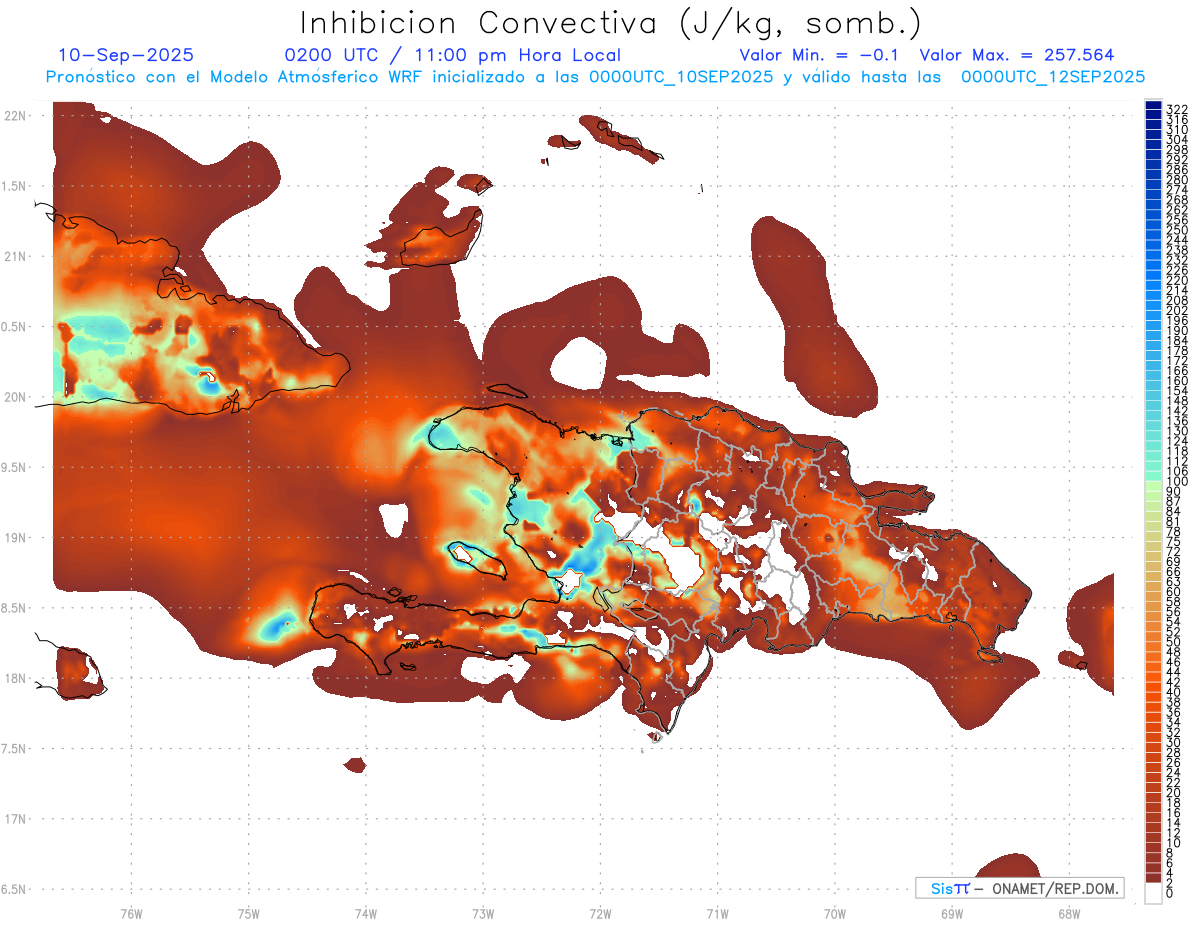Pick the 100 value on the color bar
The image size is (1200, 927).
(1153, 482)
